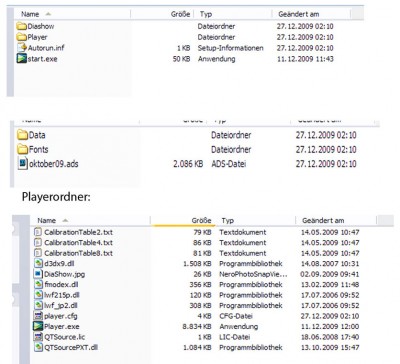Select the d3dx9.dll library icon
This screenshot has height=364, width=400.
click(x=38, y=264)
